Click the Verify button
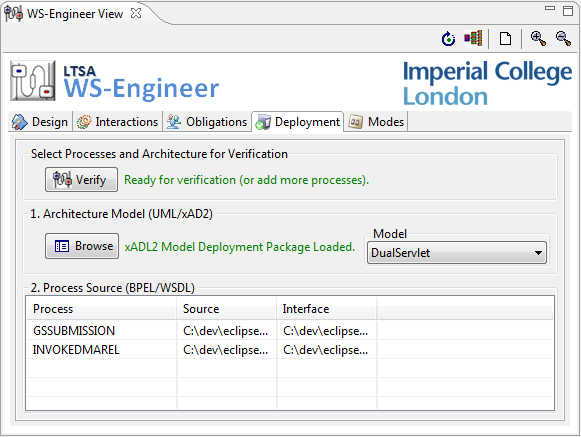 click(82, 179)
